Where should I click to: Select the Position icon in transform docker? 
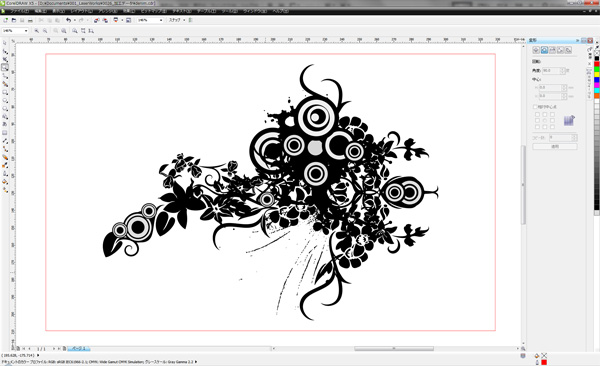click(536, 50)
